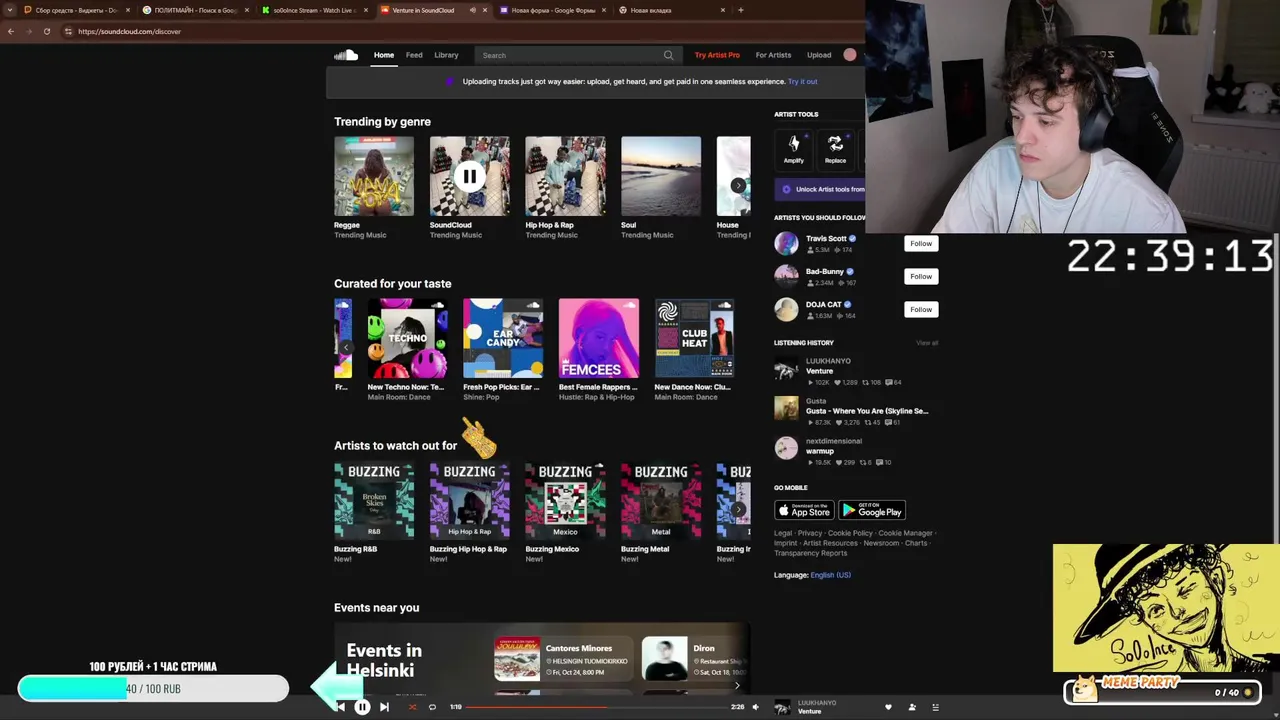1280x720 pixels.
Task: Switch to the ПОЛИТМАЙН search tab
Action: [x=195, y=10]
